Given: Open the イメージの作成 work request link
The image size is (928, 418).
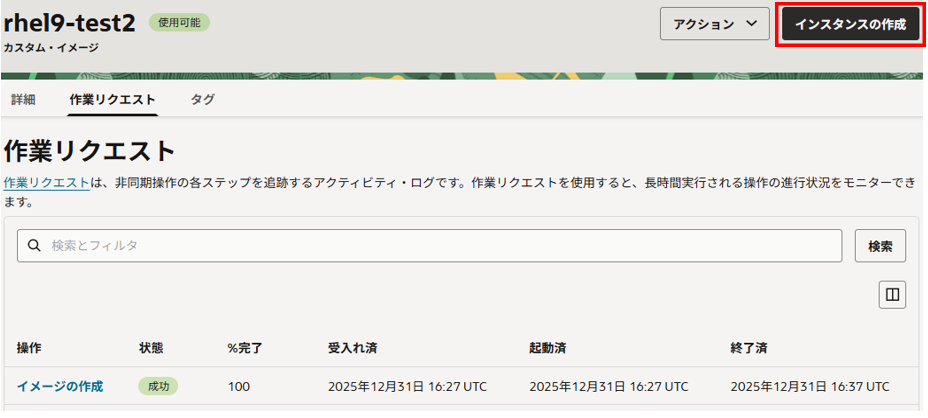Looking at the screenshot, I should tap(60, 386).
